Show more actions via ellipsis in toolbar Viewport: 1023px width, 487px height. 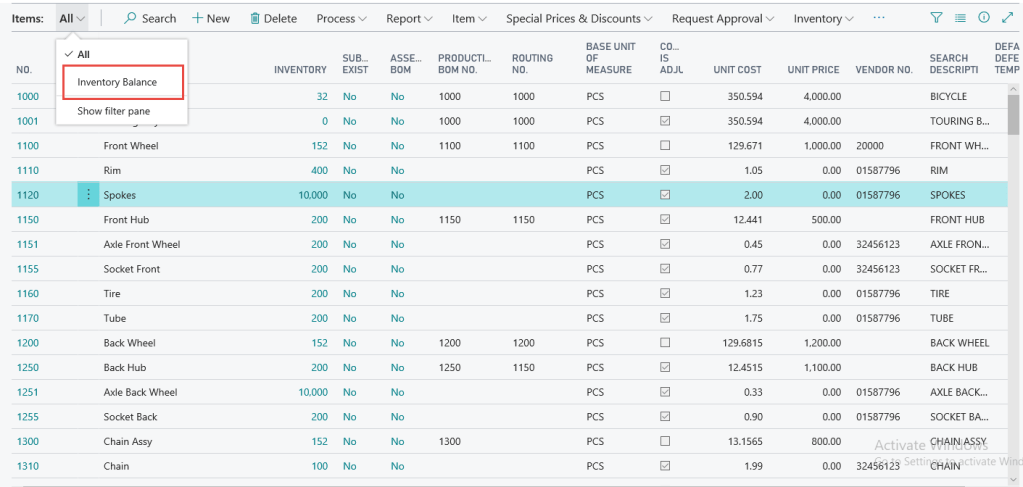coord(878,19)
